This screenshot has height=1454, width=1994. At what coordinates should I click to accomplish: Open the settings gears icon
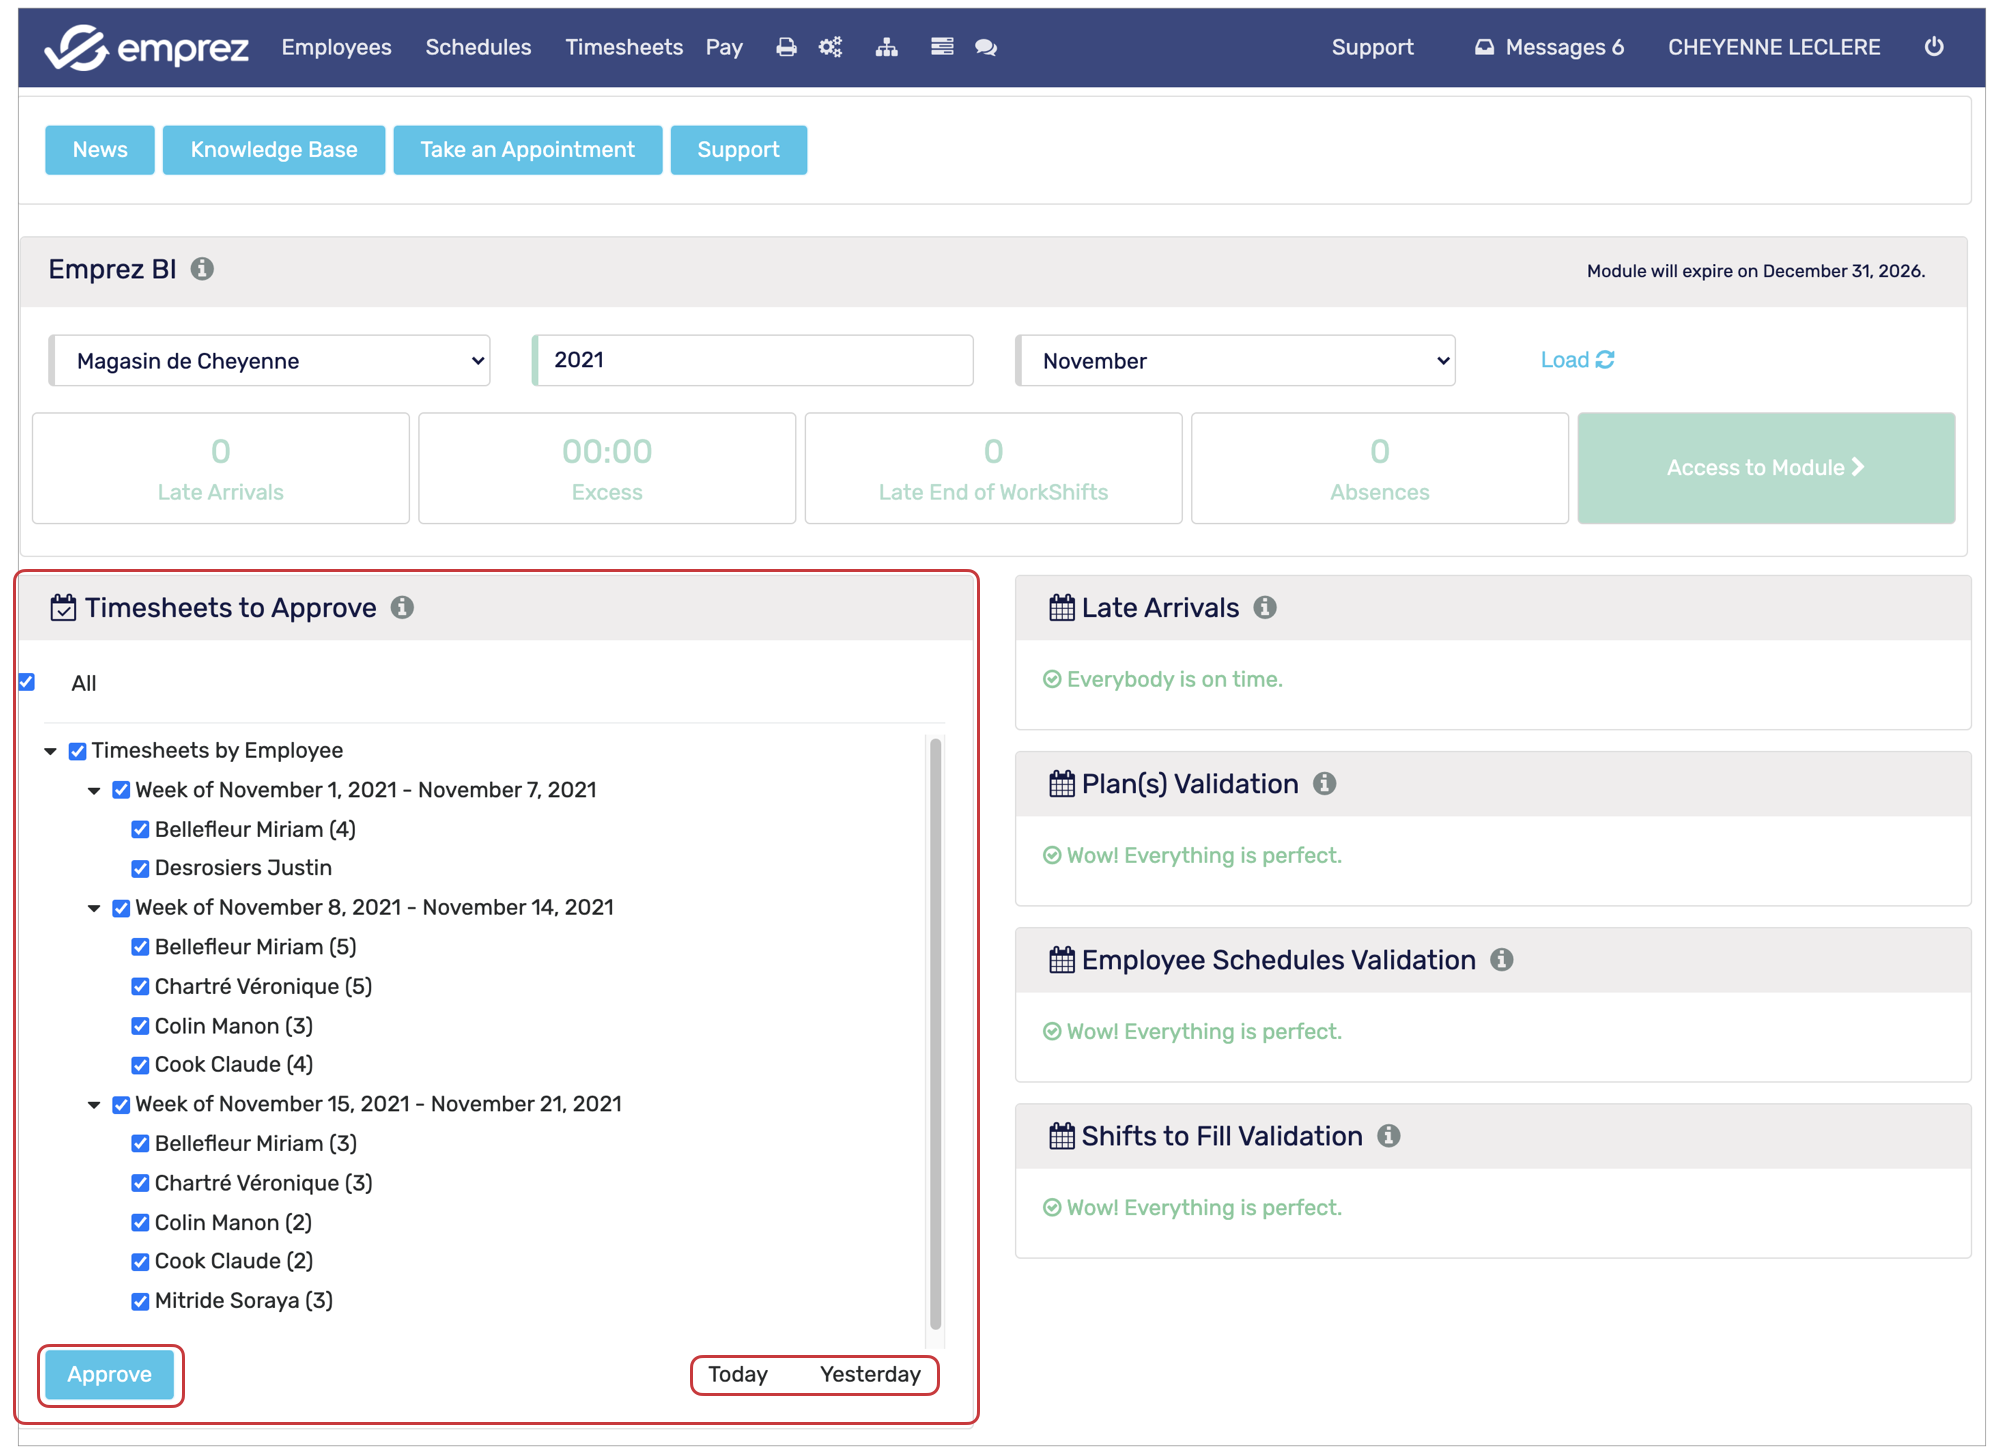830,47
